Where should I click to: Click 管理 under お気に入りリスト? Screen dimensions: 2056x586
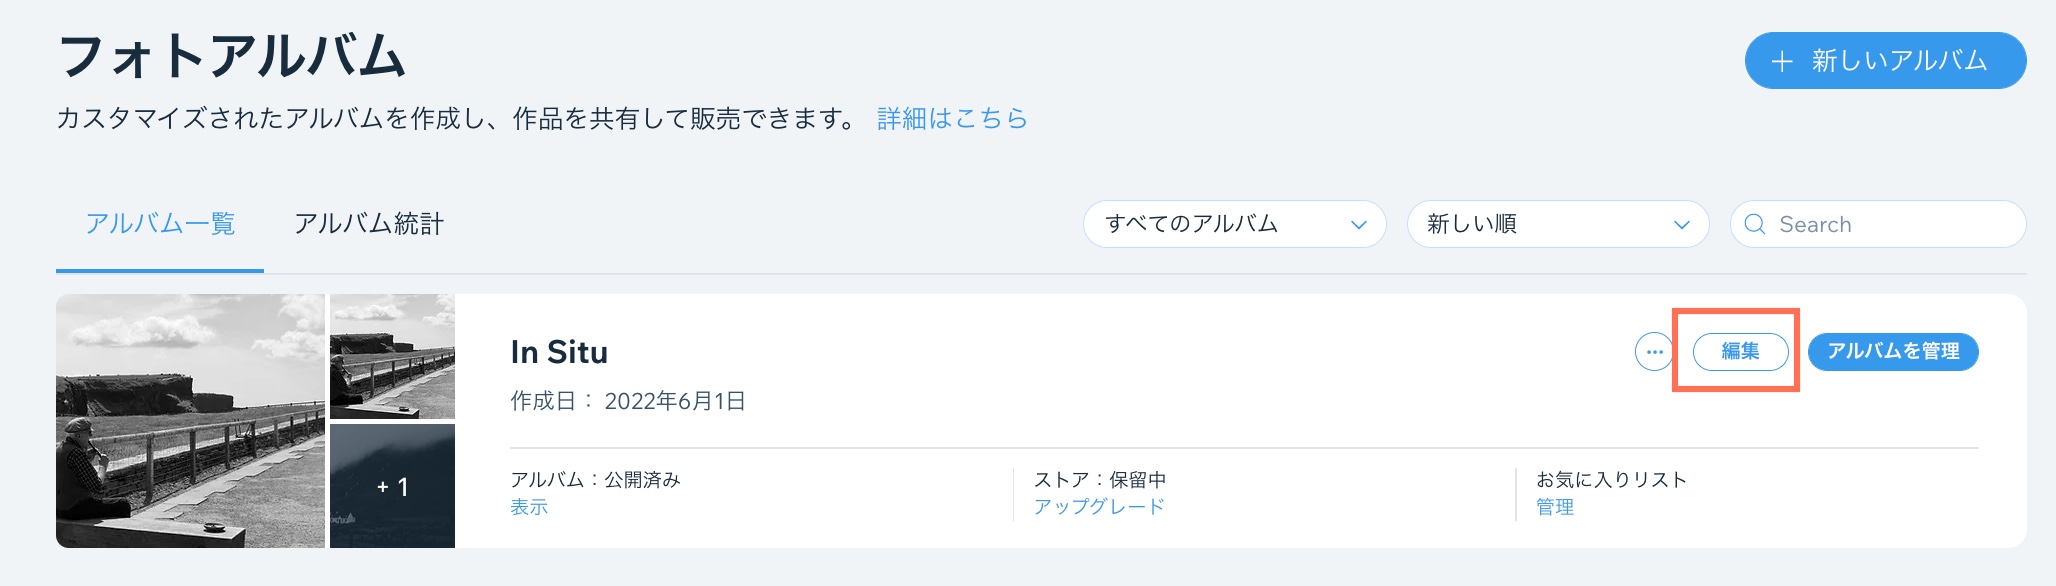click(x=1555, y=507)
